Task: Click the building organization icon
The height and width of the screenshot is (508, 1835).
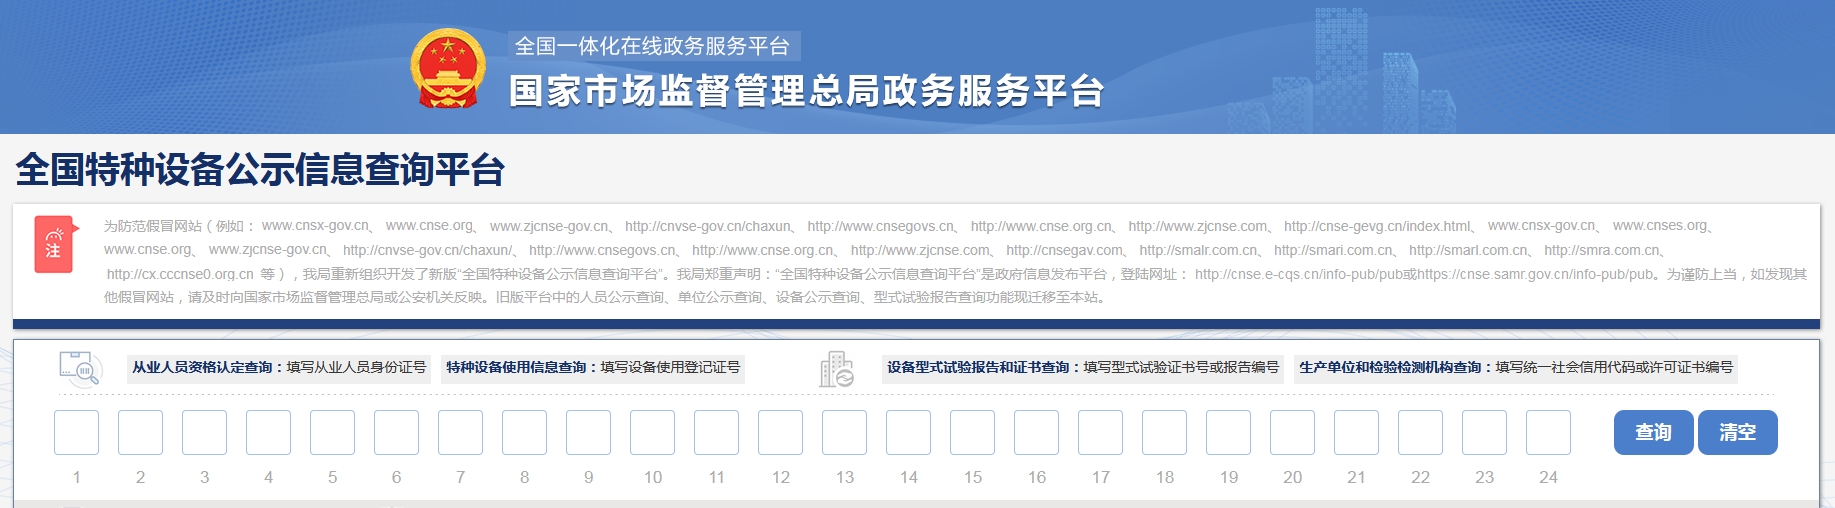Action: click(x=836, y=369)
